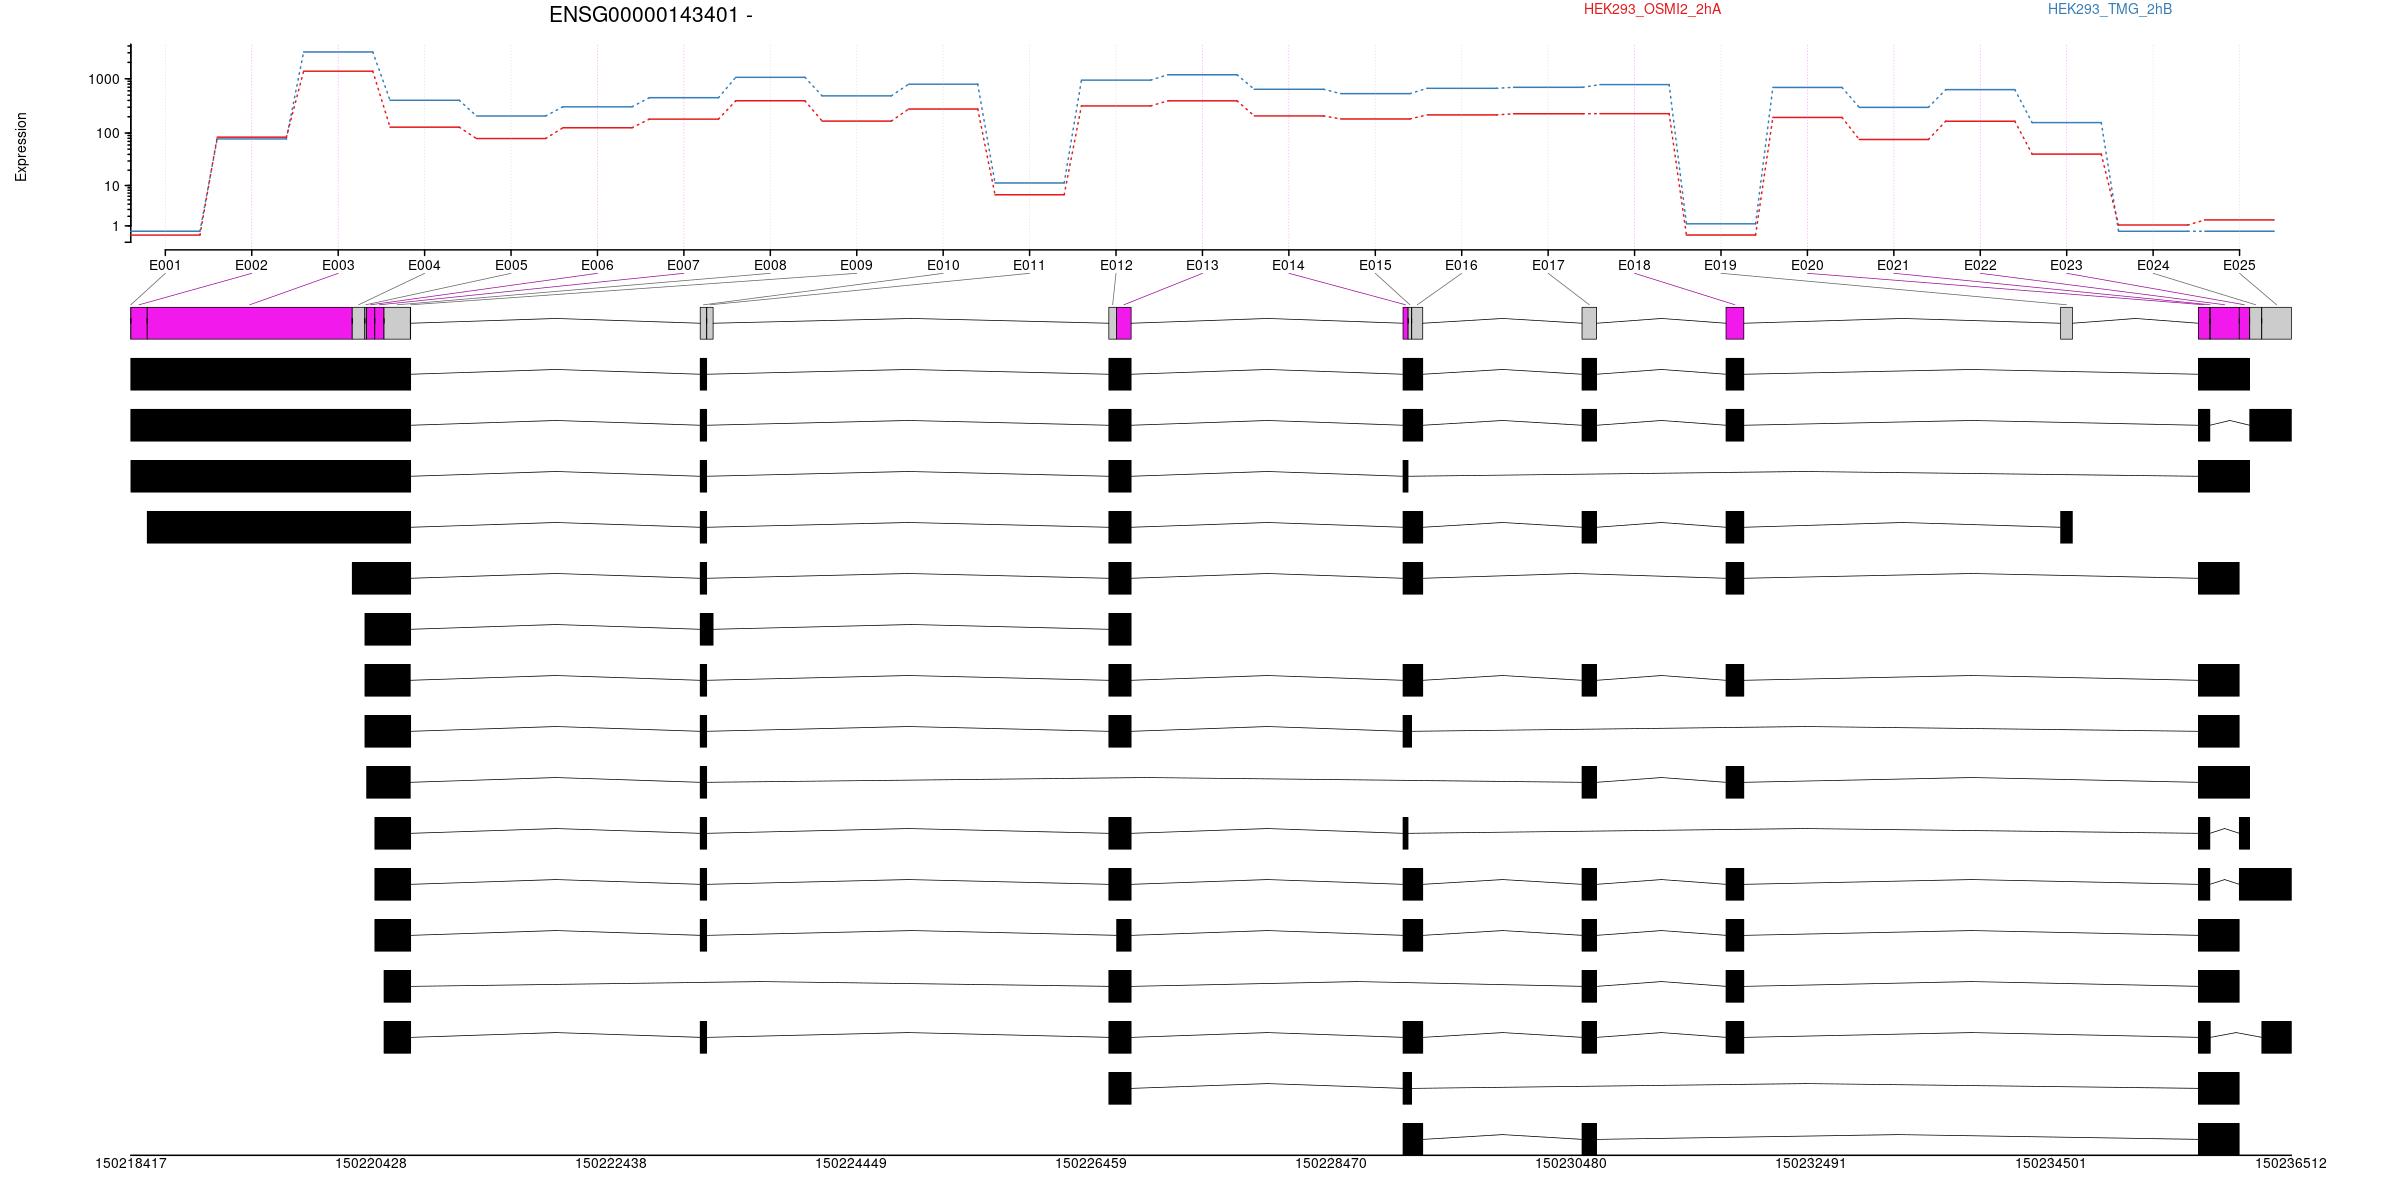Click the E009 exon label
Image resolution: width=2400 pixels, height=1180 pixels.
point(856,266)
